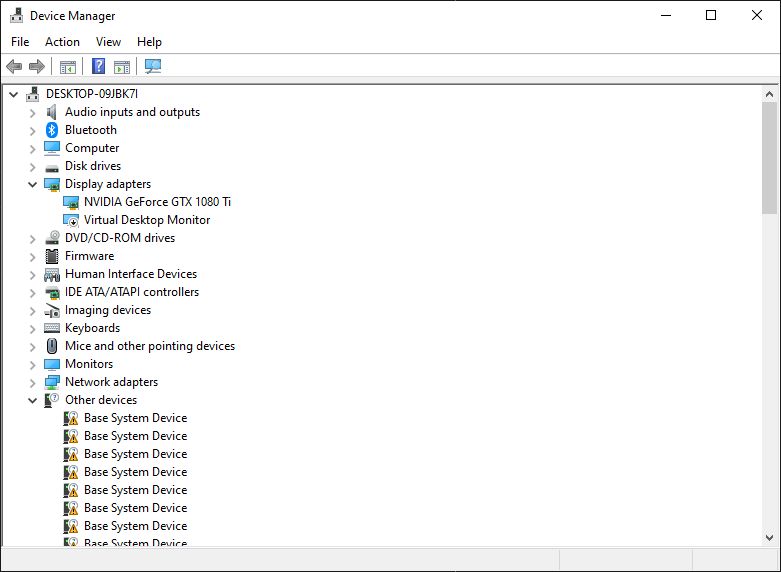Select Mice and other pointing devices label
This screenshot has width=781, height=572.
tap(150, 346)
